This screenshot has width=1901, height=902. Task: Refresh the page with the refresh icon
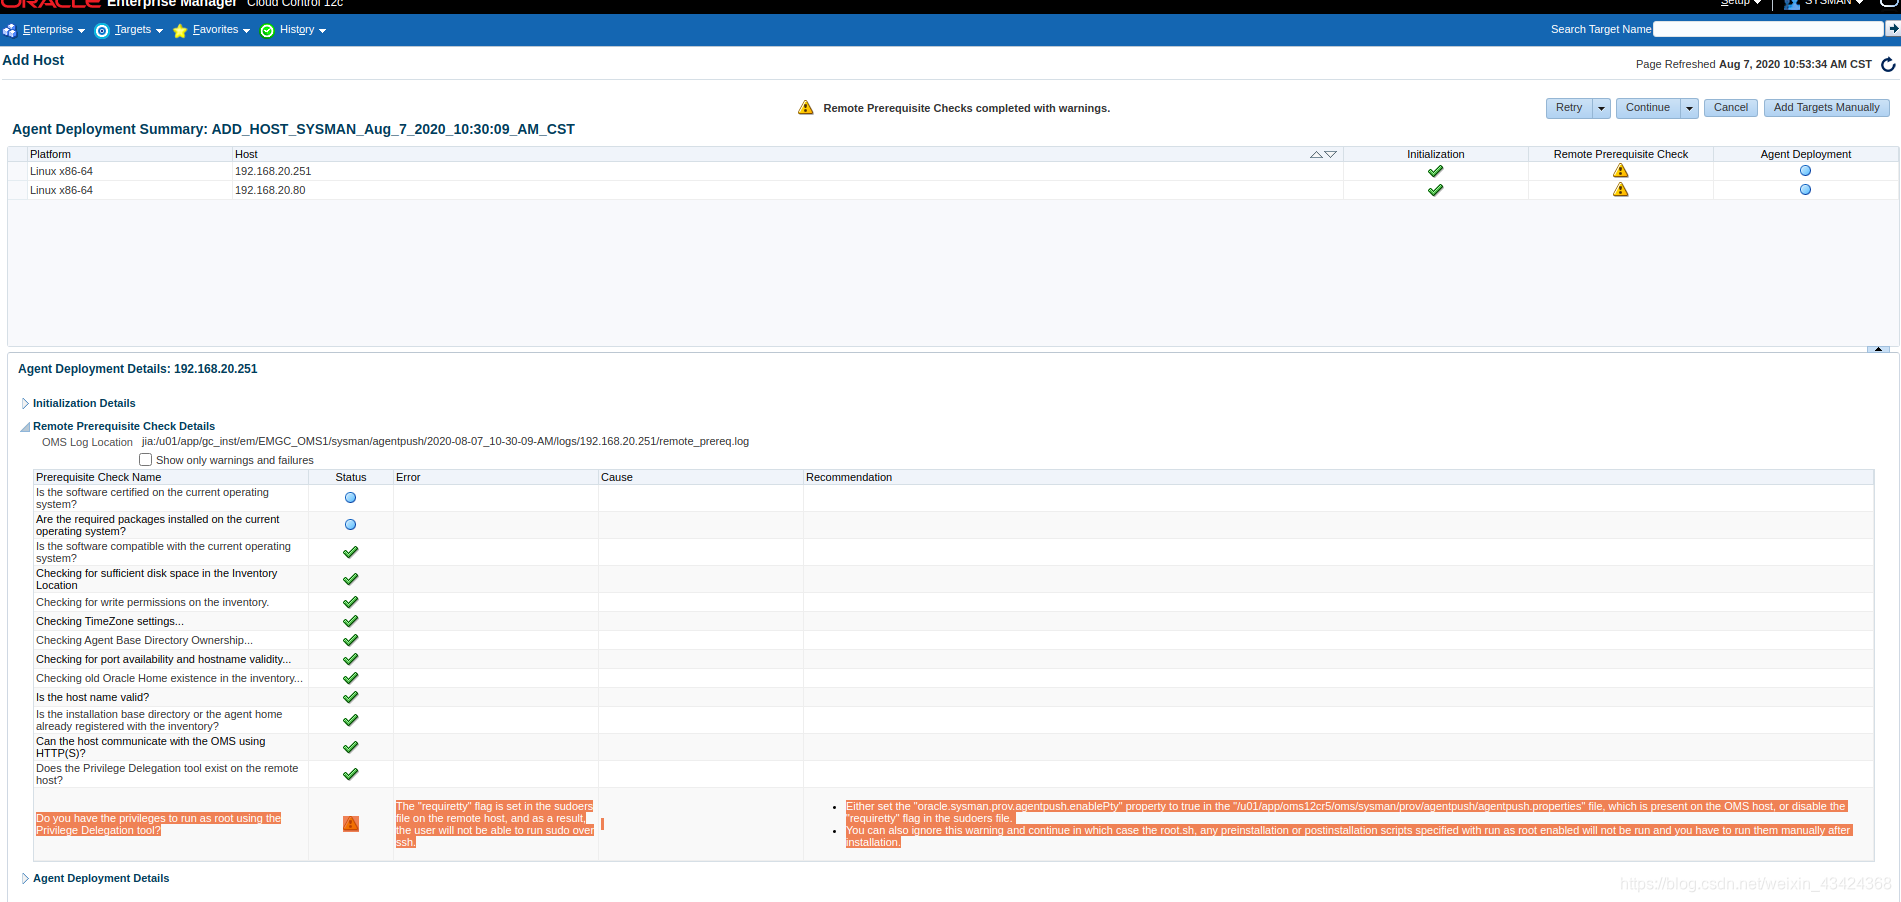pyautogui.click(x=1888, y=64)
